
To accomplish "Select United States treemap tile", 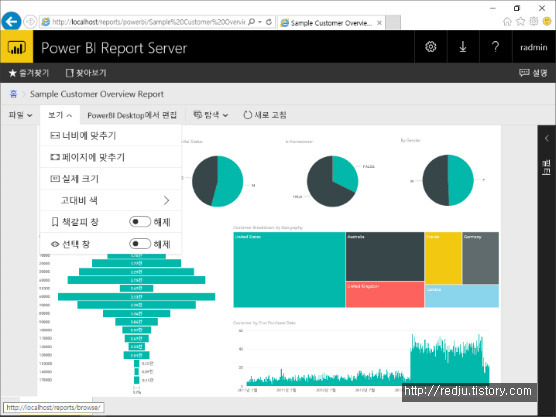I will (x=289, y=269).
